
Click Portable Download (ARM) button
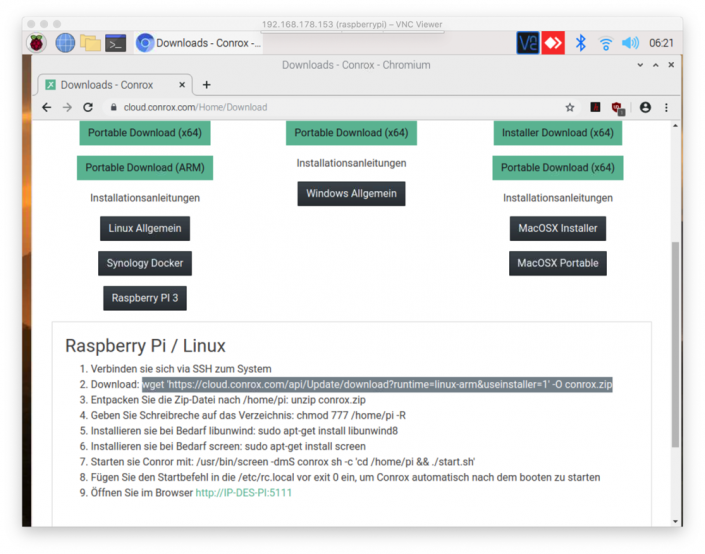146,168
